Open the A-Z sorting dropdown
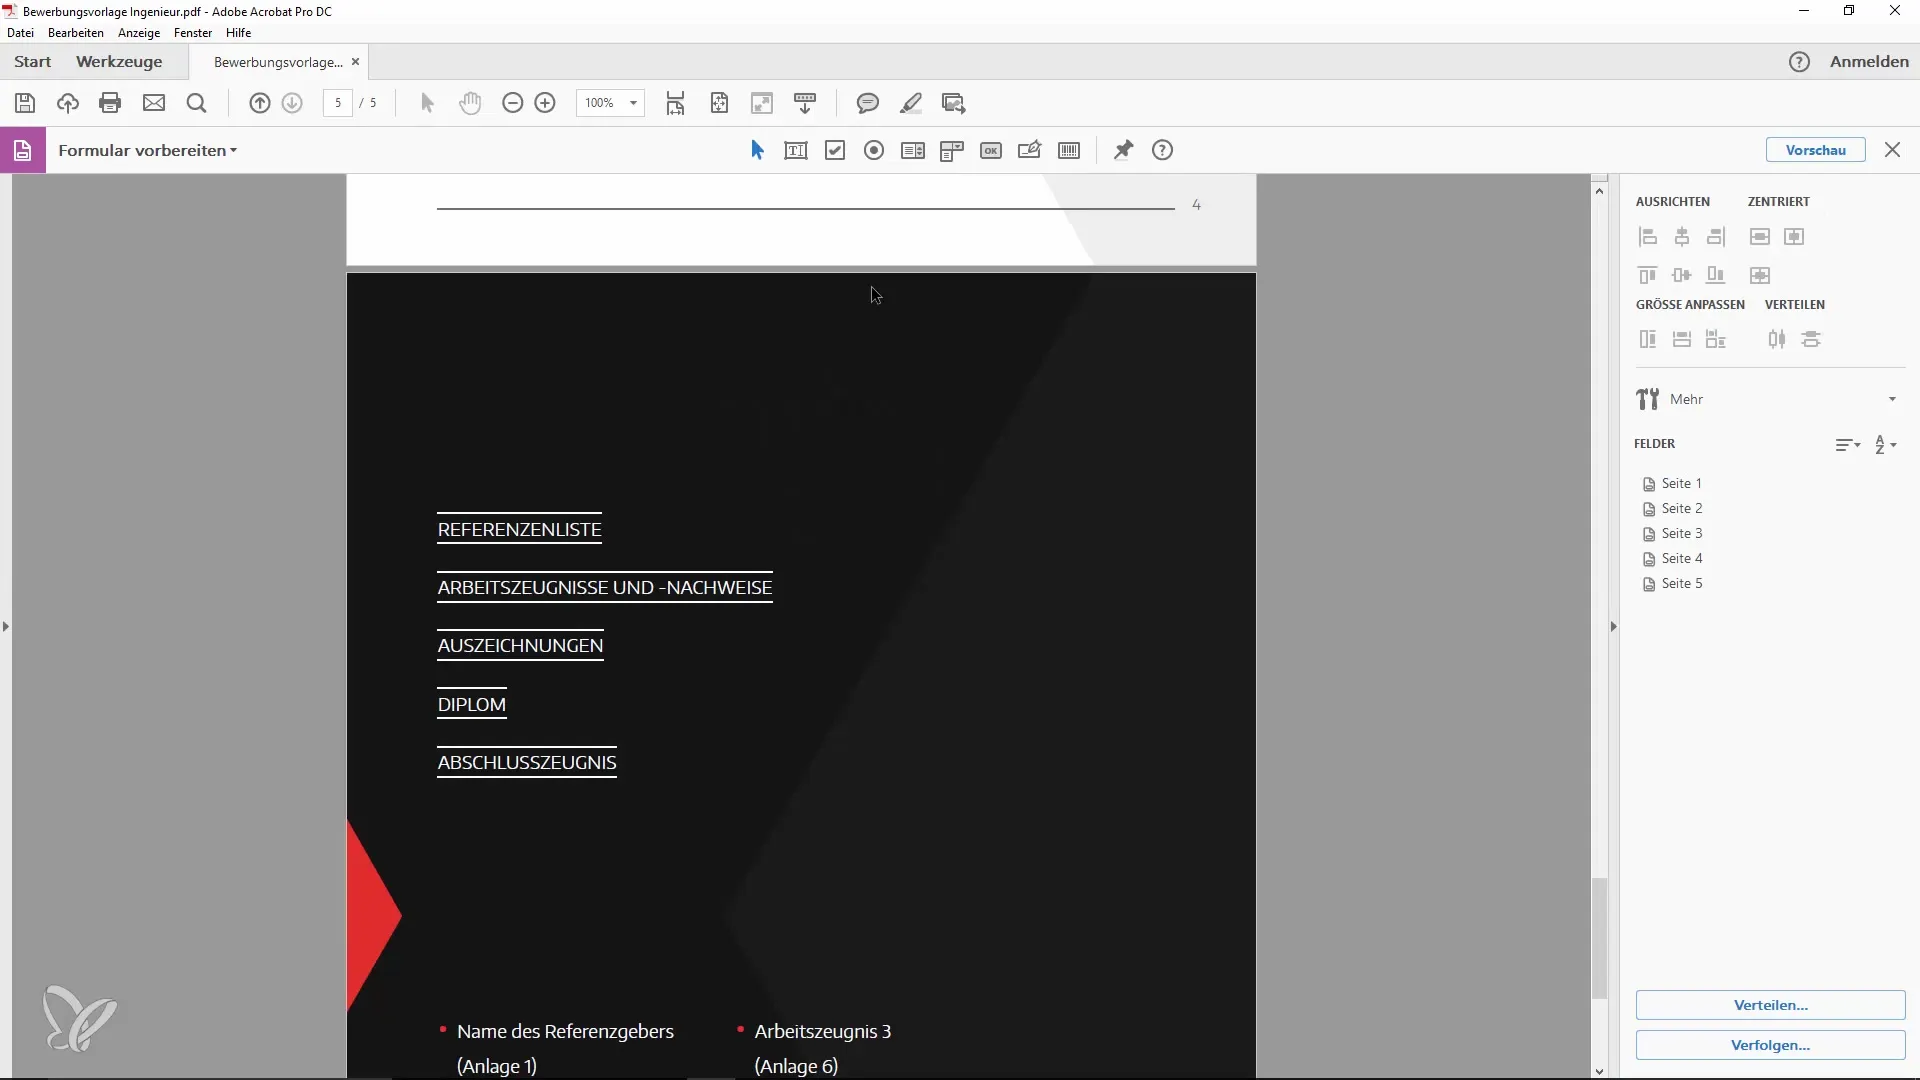The image size is (1920, 1080). [x=1885, y=445]
